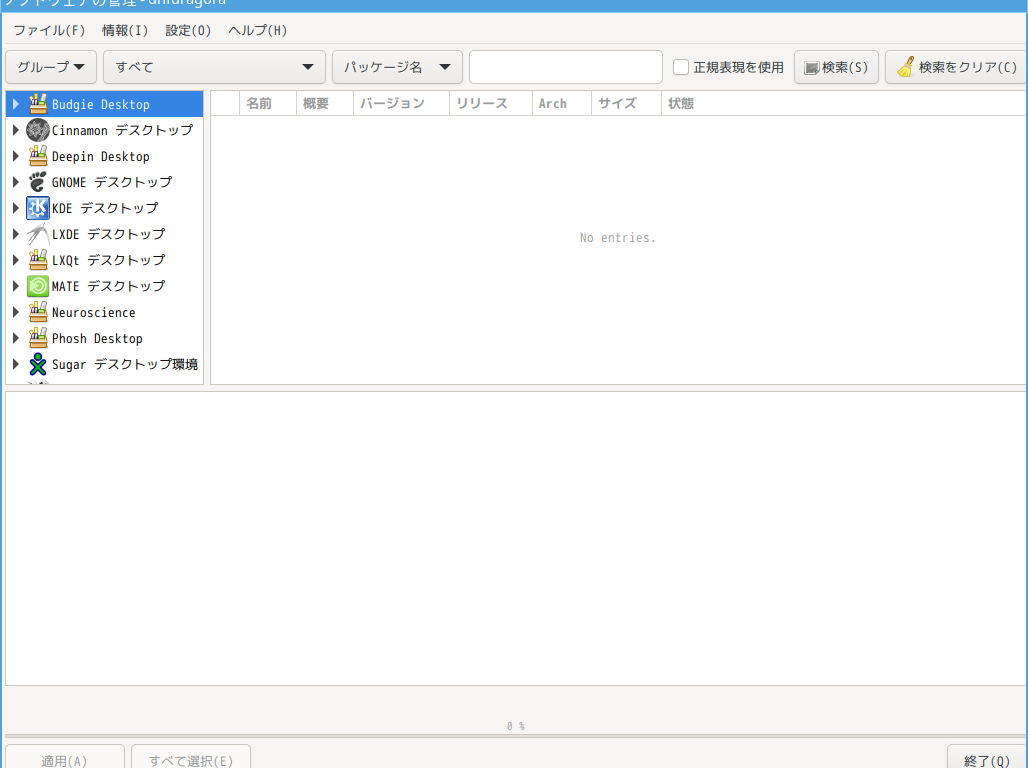
Task: Click the KDE gear logo icon
Action: click(x=38, y=208)
